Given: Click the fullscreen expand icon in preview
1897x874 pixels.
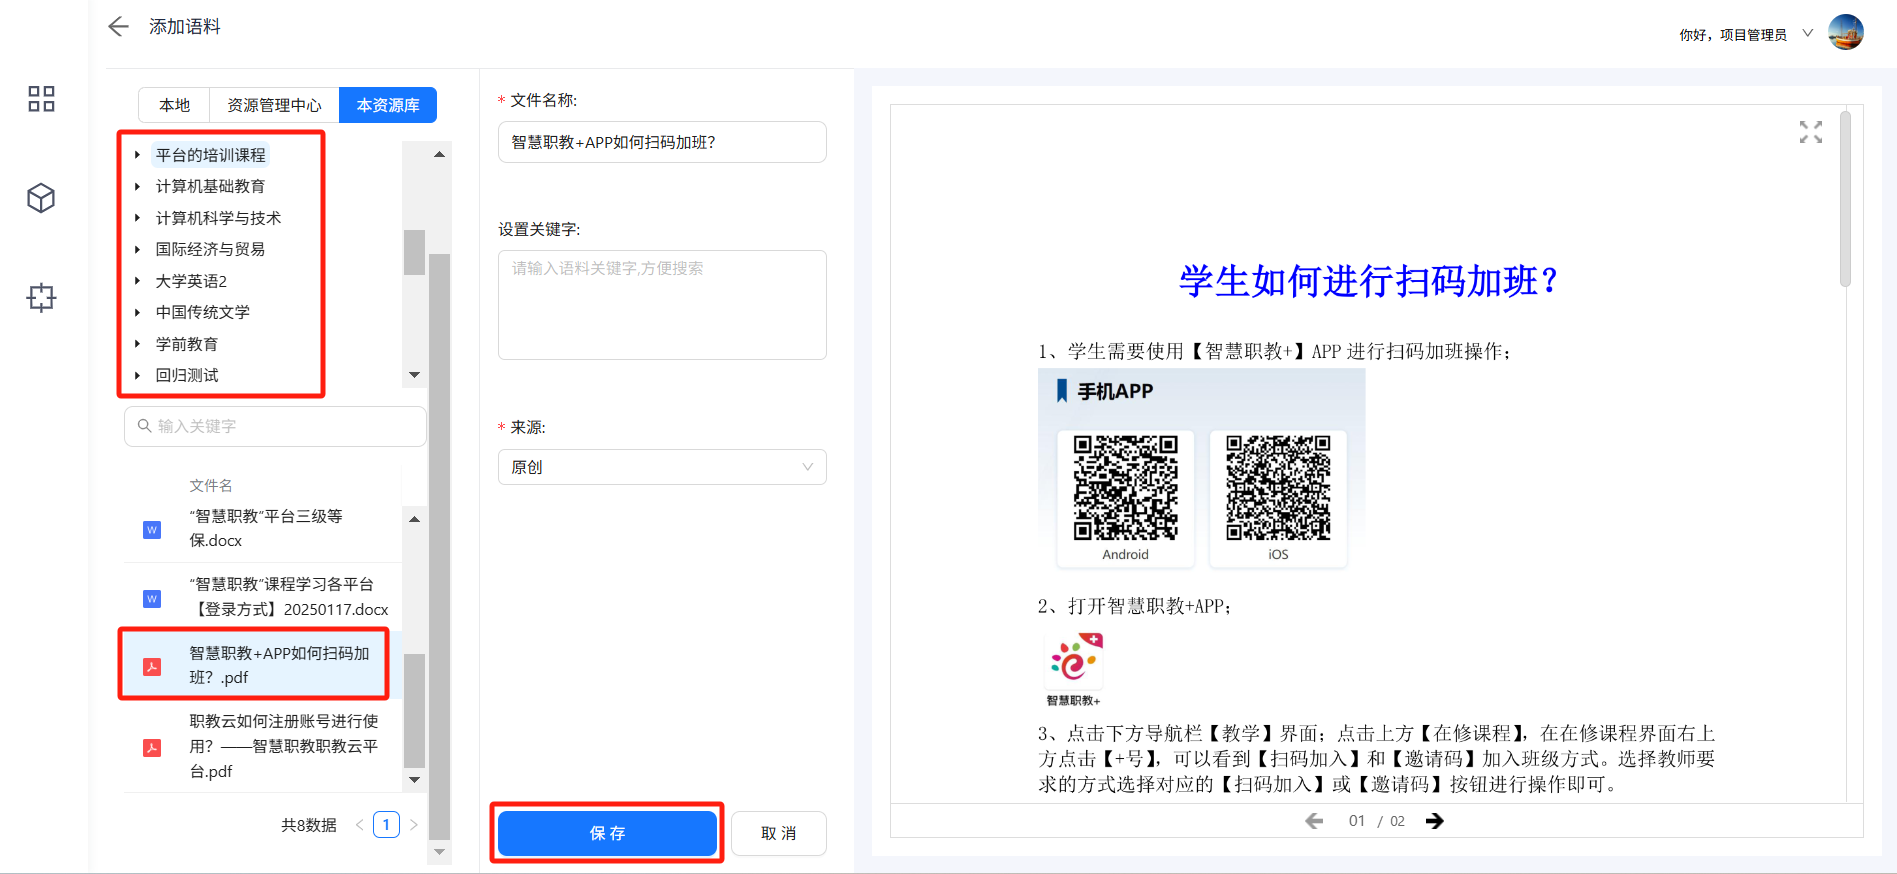Looking at the screenshot, I should [x=1810, y=132].
